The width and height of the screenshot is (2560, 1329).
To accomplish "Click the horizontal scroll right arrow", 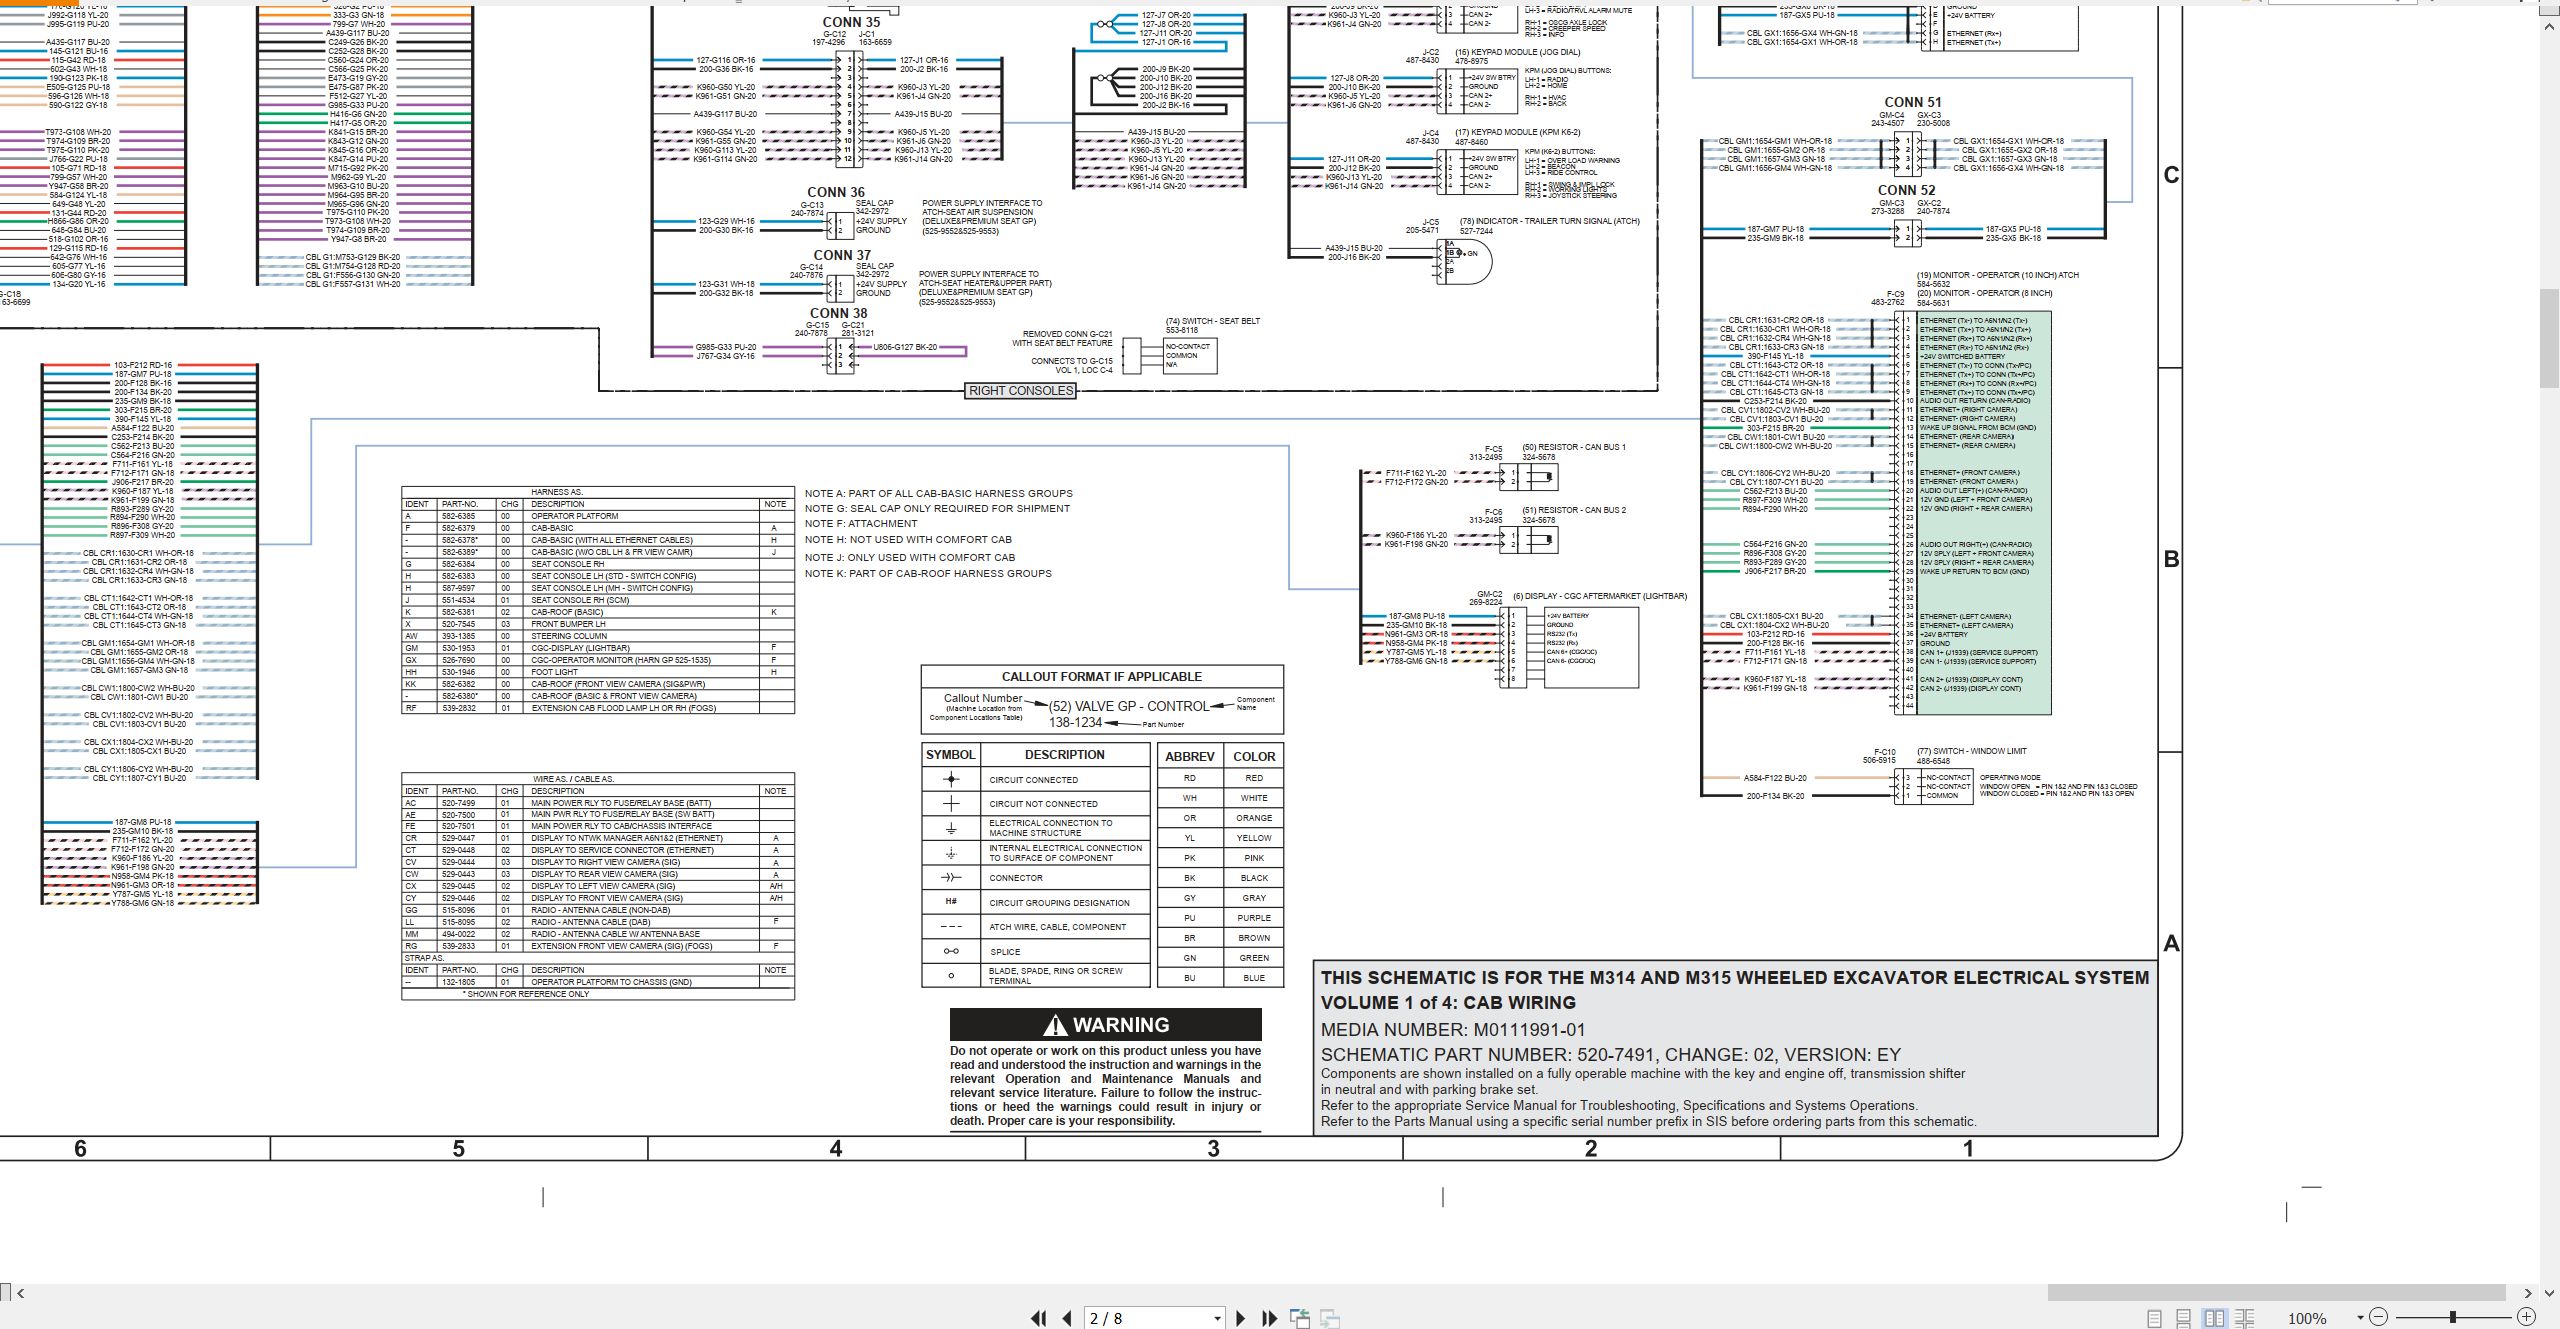I will click(2527, 1293).
